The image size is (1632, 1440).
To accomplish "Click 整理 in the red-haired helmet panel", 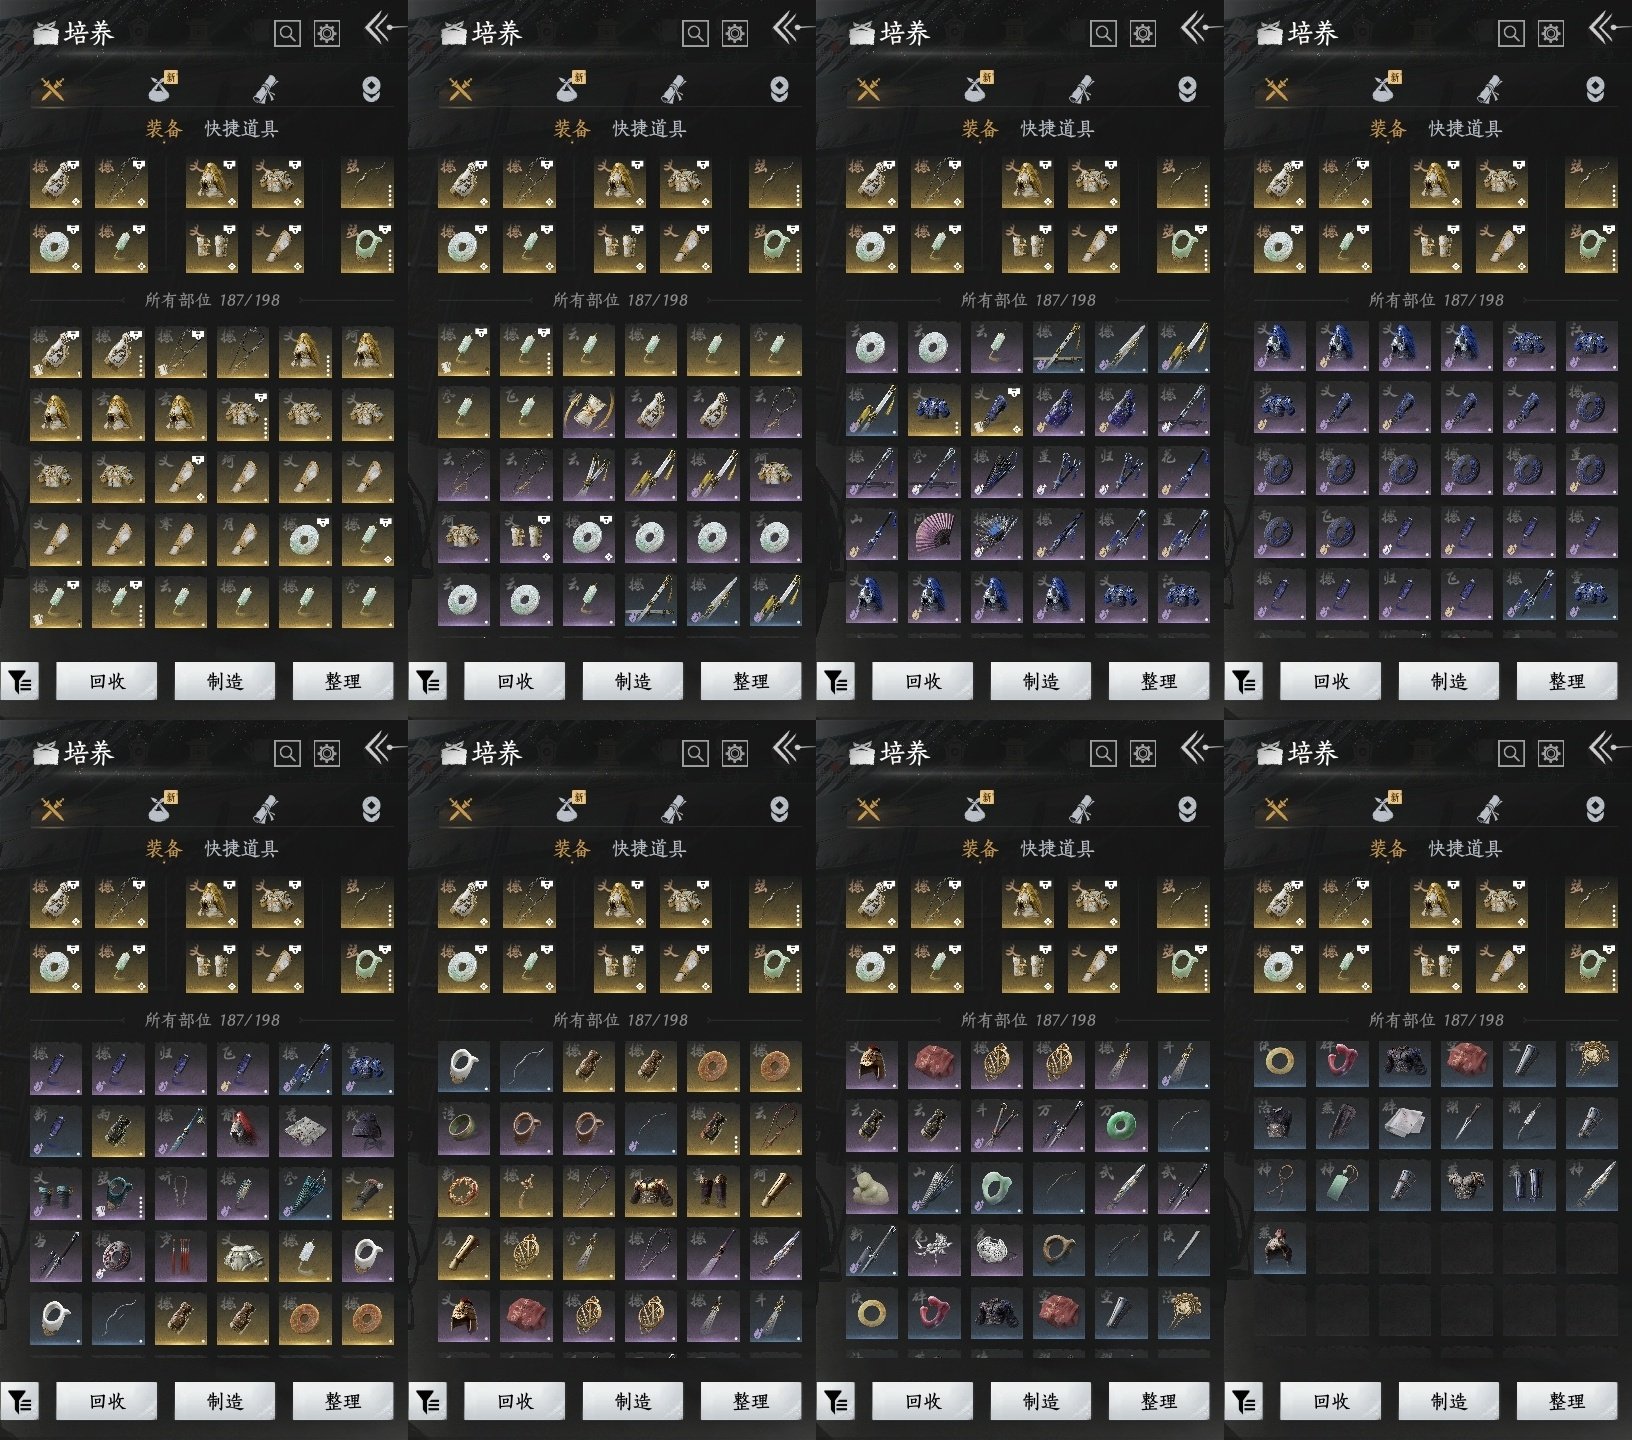I will 343,1401.
